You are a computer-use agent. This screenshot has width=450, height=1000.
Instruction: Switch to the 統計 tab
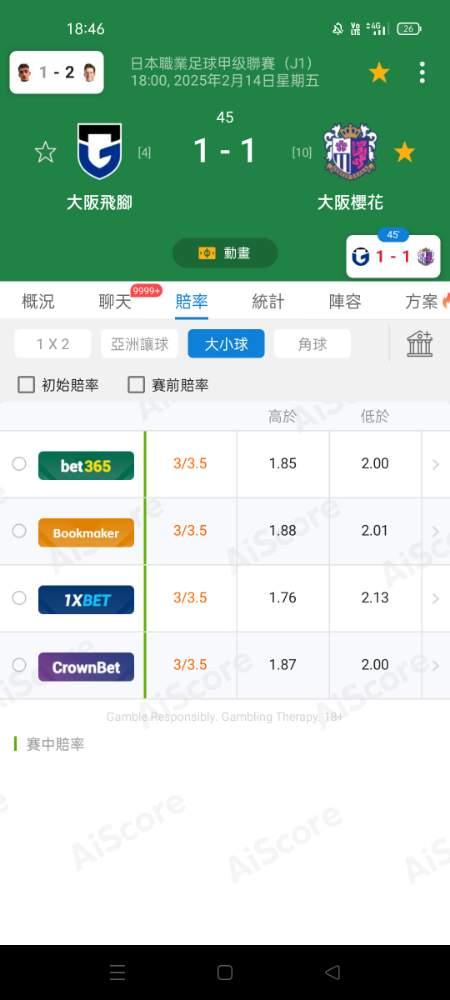tap(268, 302)
